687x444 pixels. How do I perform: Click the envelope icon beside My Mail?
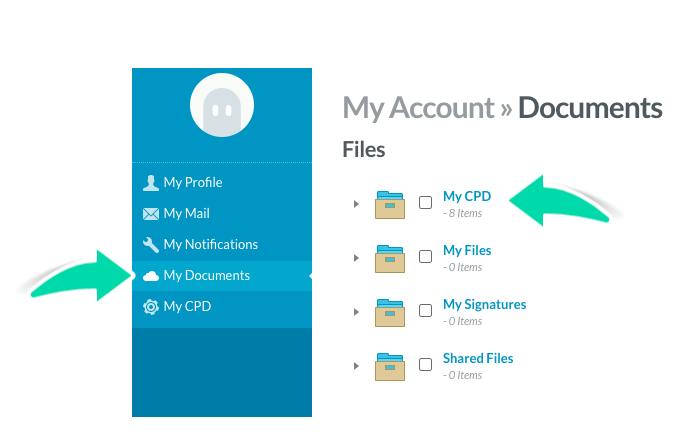(151, 214)
